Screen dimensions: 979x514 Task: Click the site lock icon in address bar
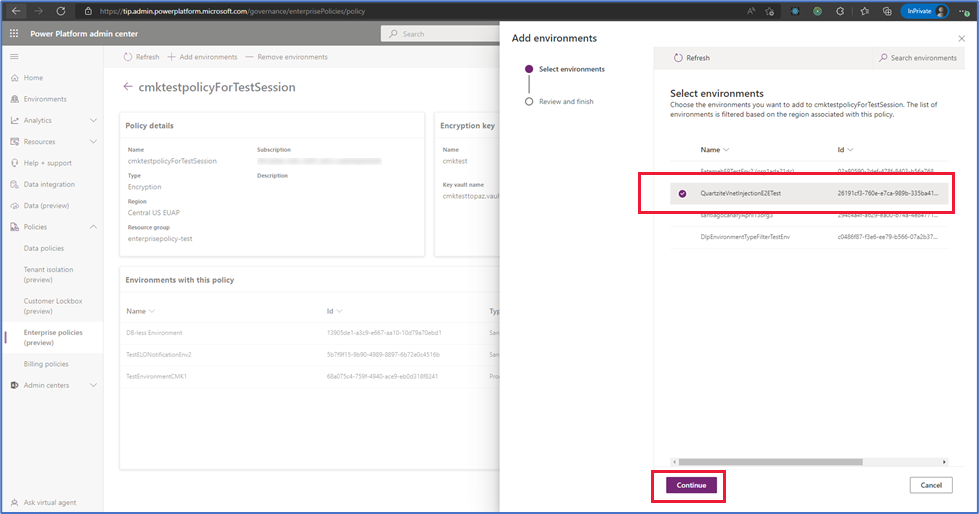pyautogui.click(x=88, y=11)
